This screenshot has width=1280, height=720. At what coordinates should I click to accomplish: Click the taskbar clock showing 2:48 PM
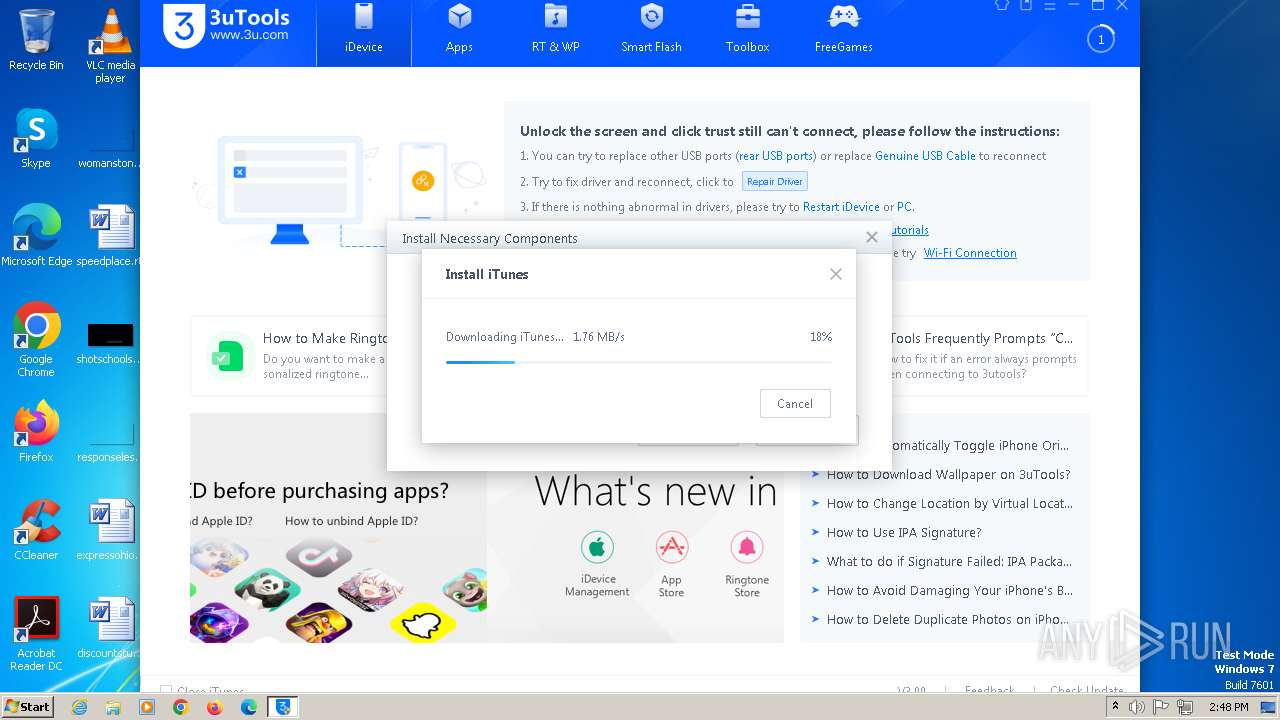(1228, 707)
